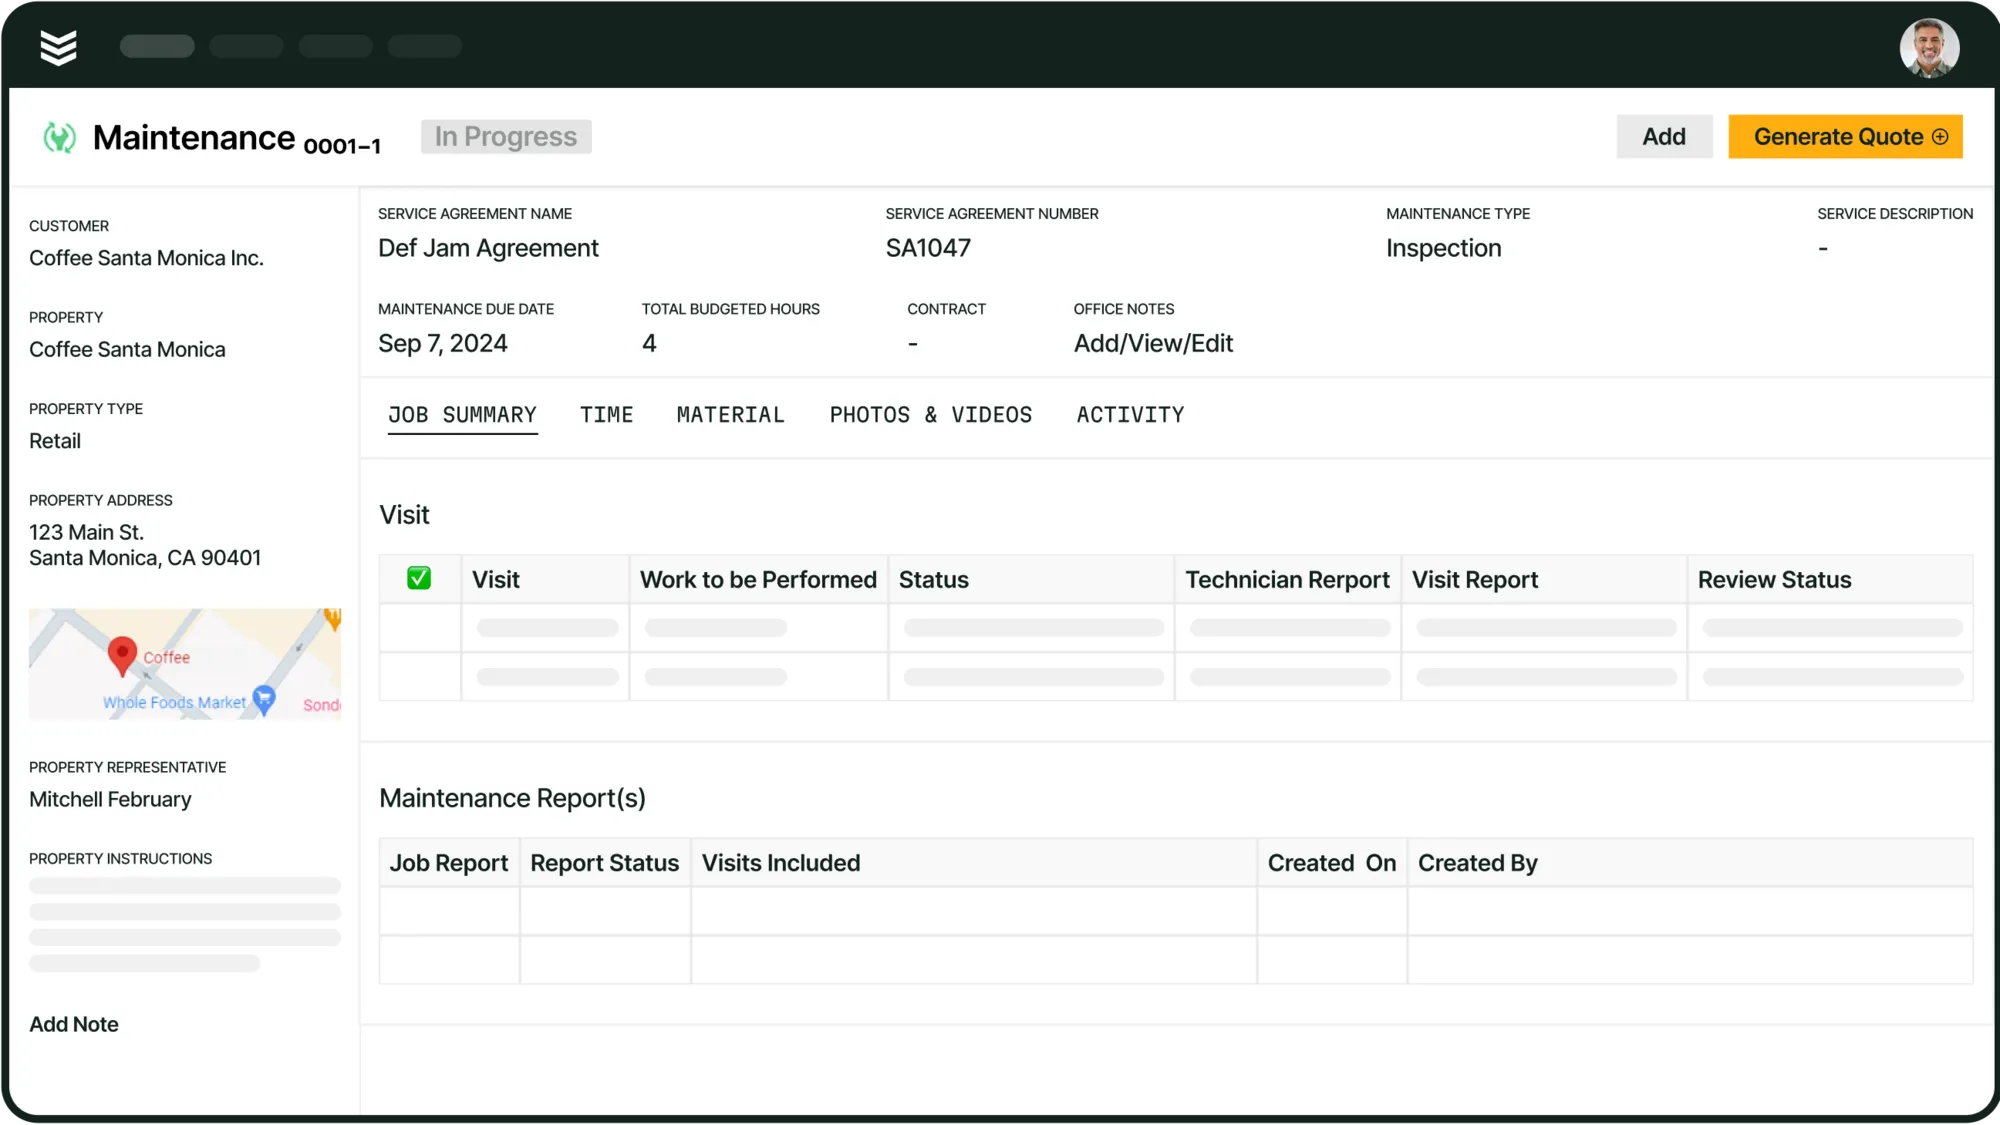Click the red map location pin
The width and height of the screenshot is (2000, 1125).
[x=122, y=655]
